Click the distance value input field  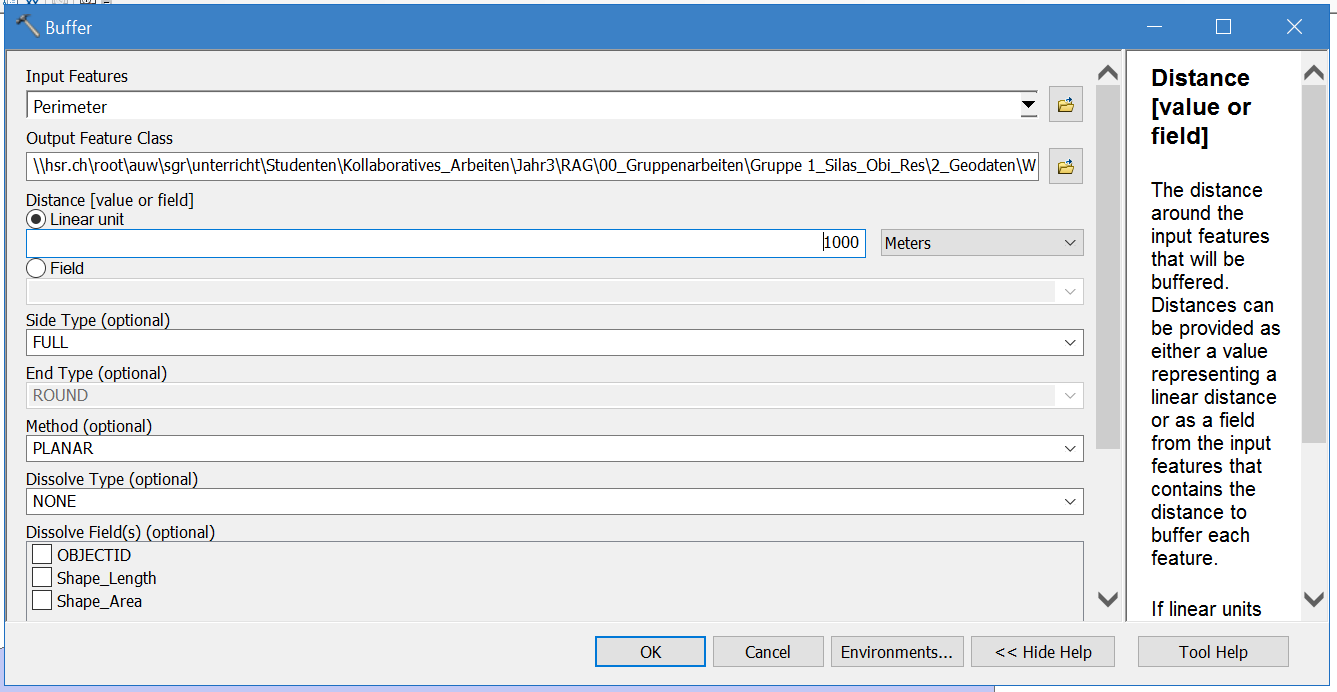coord(445,243)
